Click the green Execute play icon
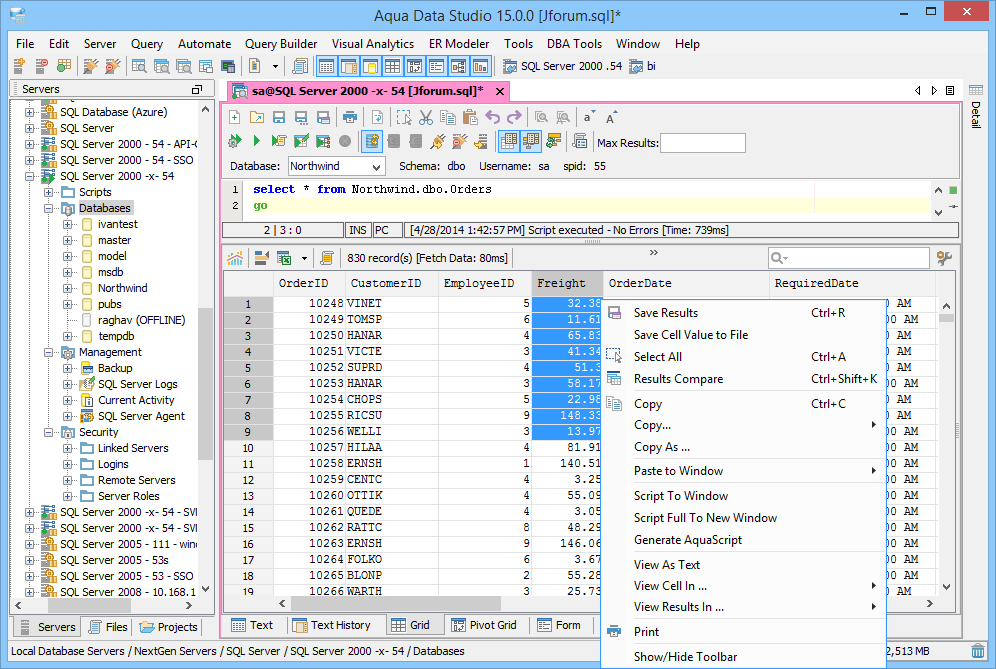This screenshot has width=996, height=669. click(x=257, y=141)
